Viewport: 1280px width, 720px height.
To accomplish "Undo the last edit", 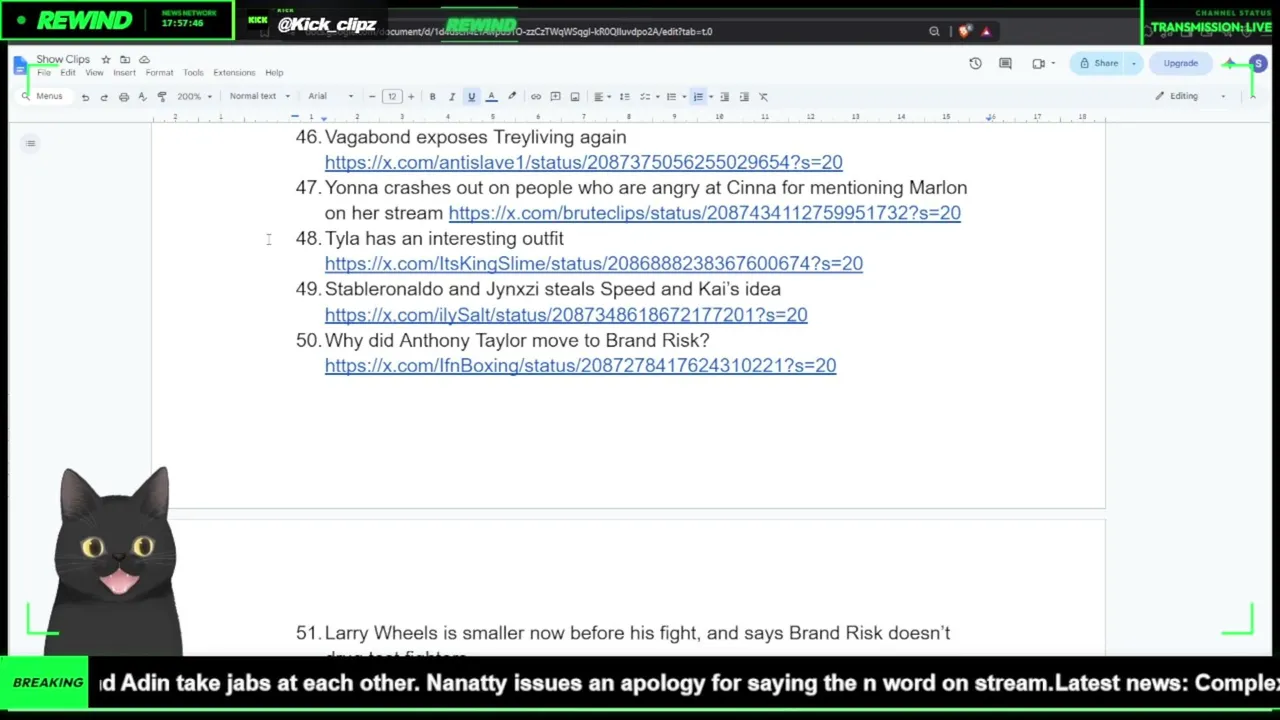I will click(x=85, y=97).
